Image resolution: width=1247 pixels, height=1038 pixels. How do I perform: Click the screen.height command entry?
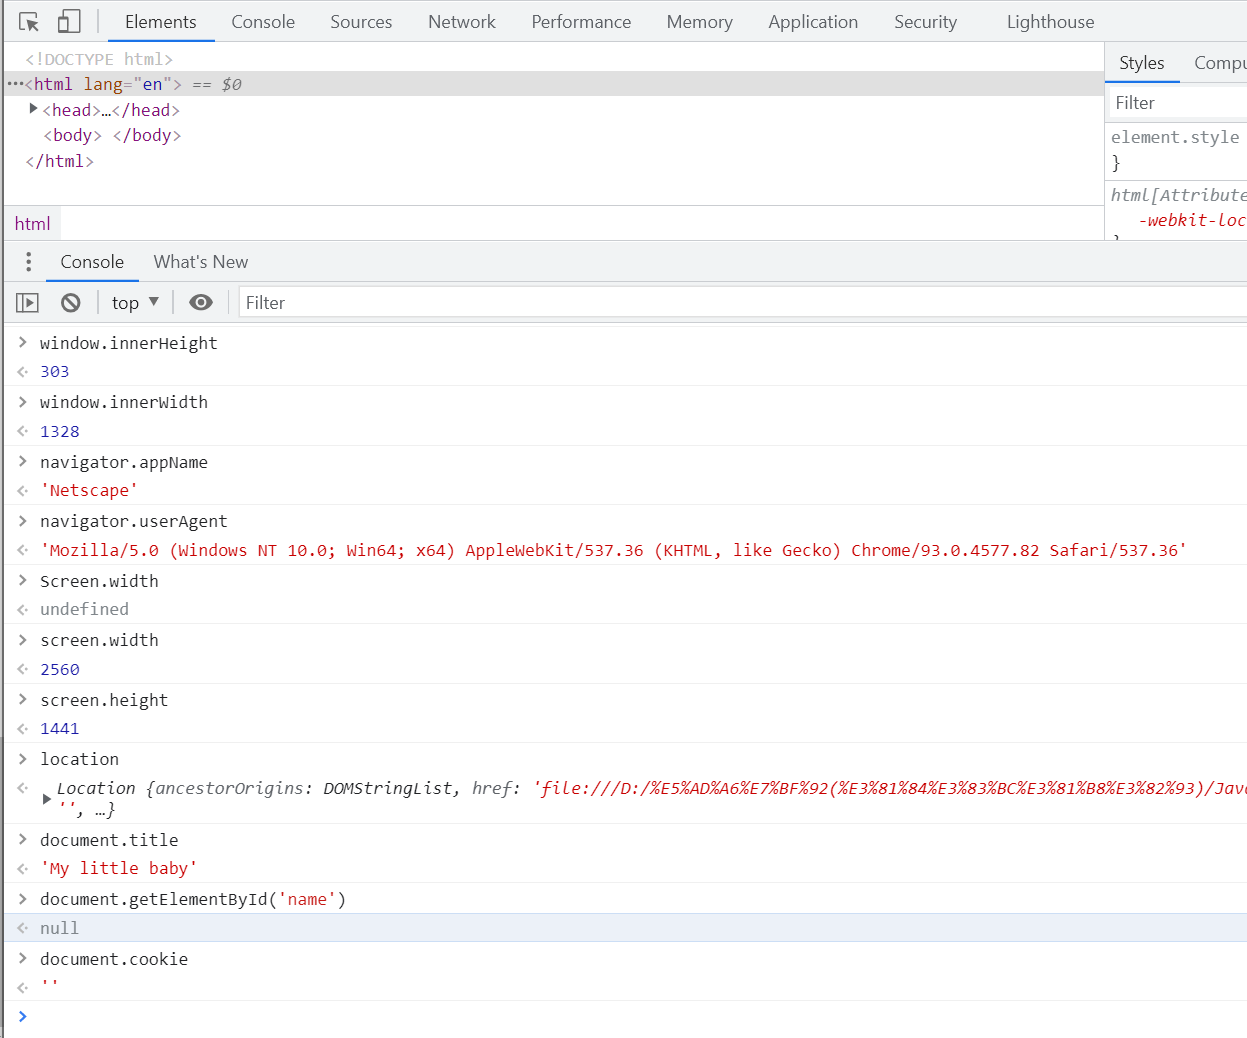pyautogui.click(x=104, y=700)
